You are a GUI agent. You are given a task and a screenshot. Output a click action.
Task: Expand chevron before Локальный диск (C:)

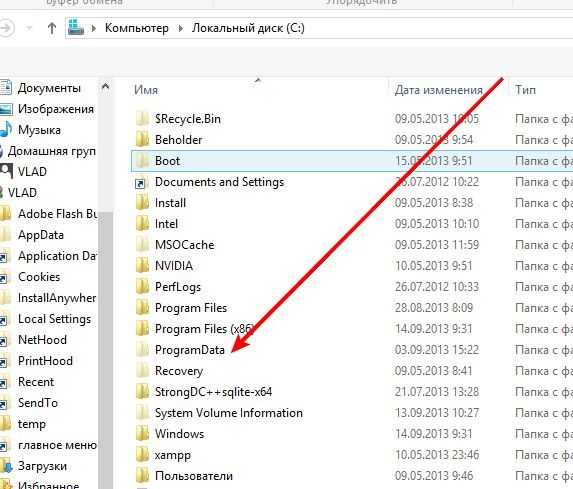(x=181, y=28)
